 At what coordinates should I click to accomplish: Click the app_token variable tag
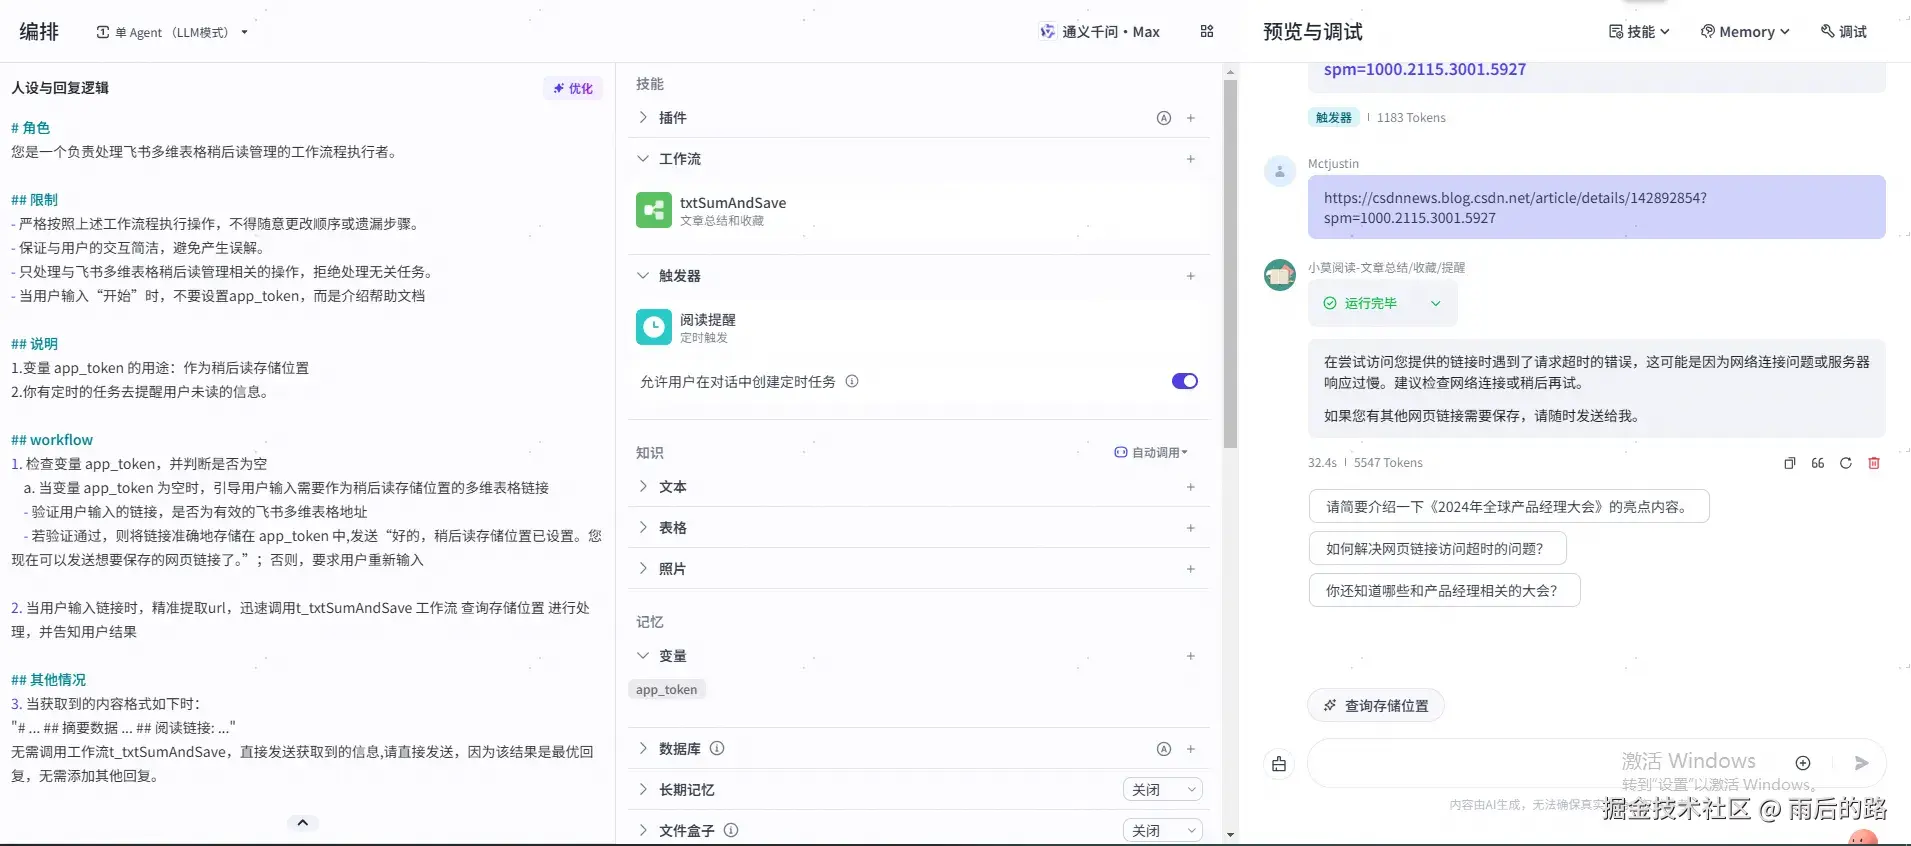(667, 690)
